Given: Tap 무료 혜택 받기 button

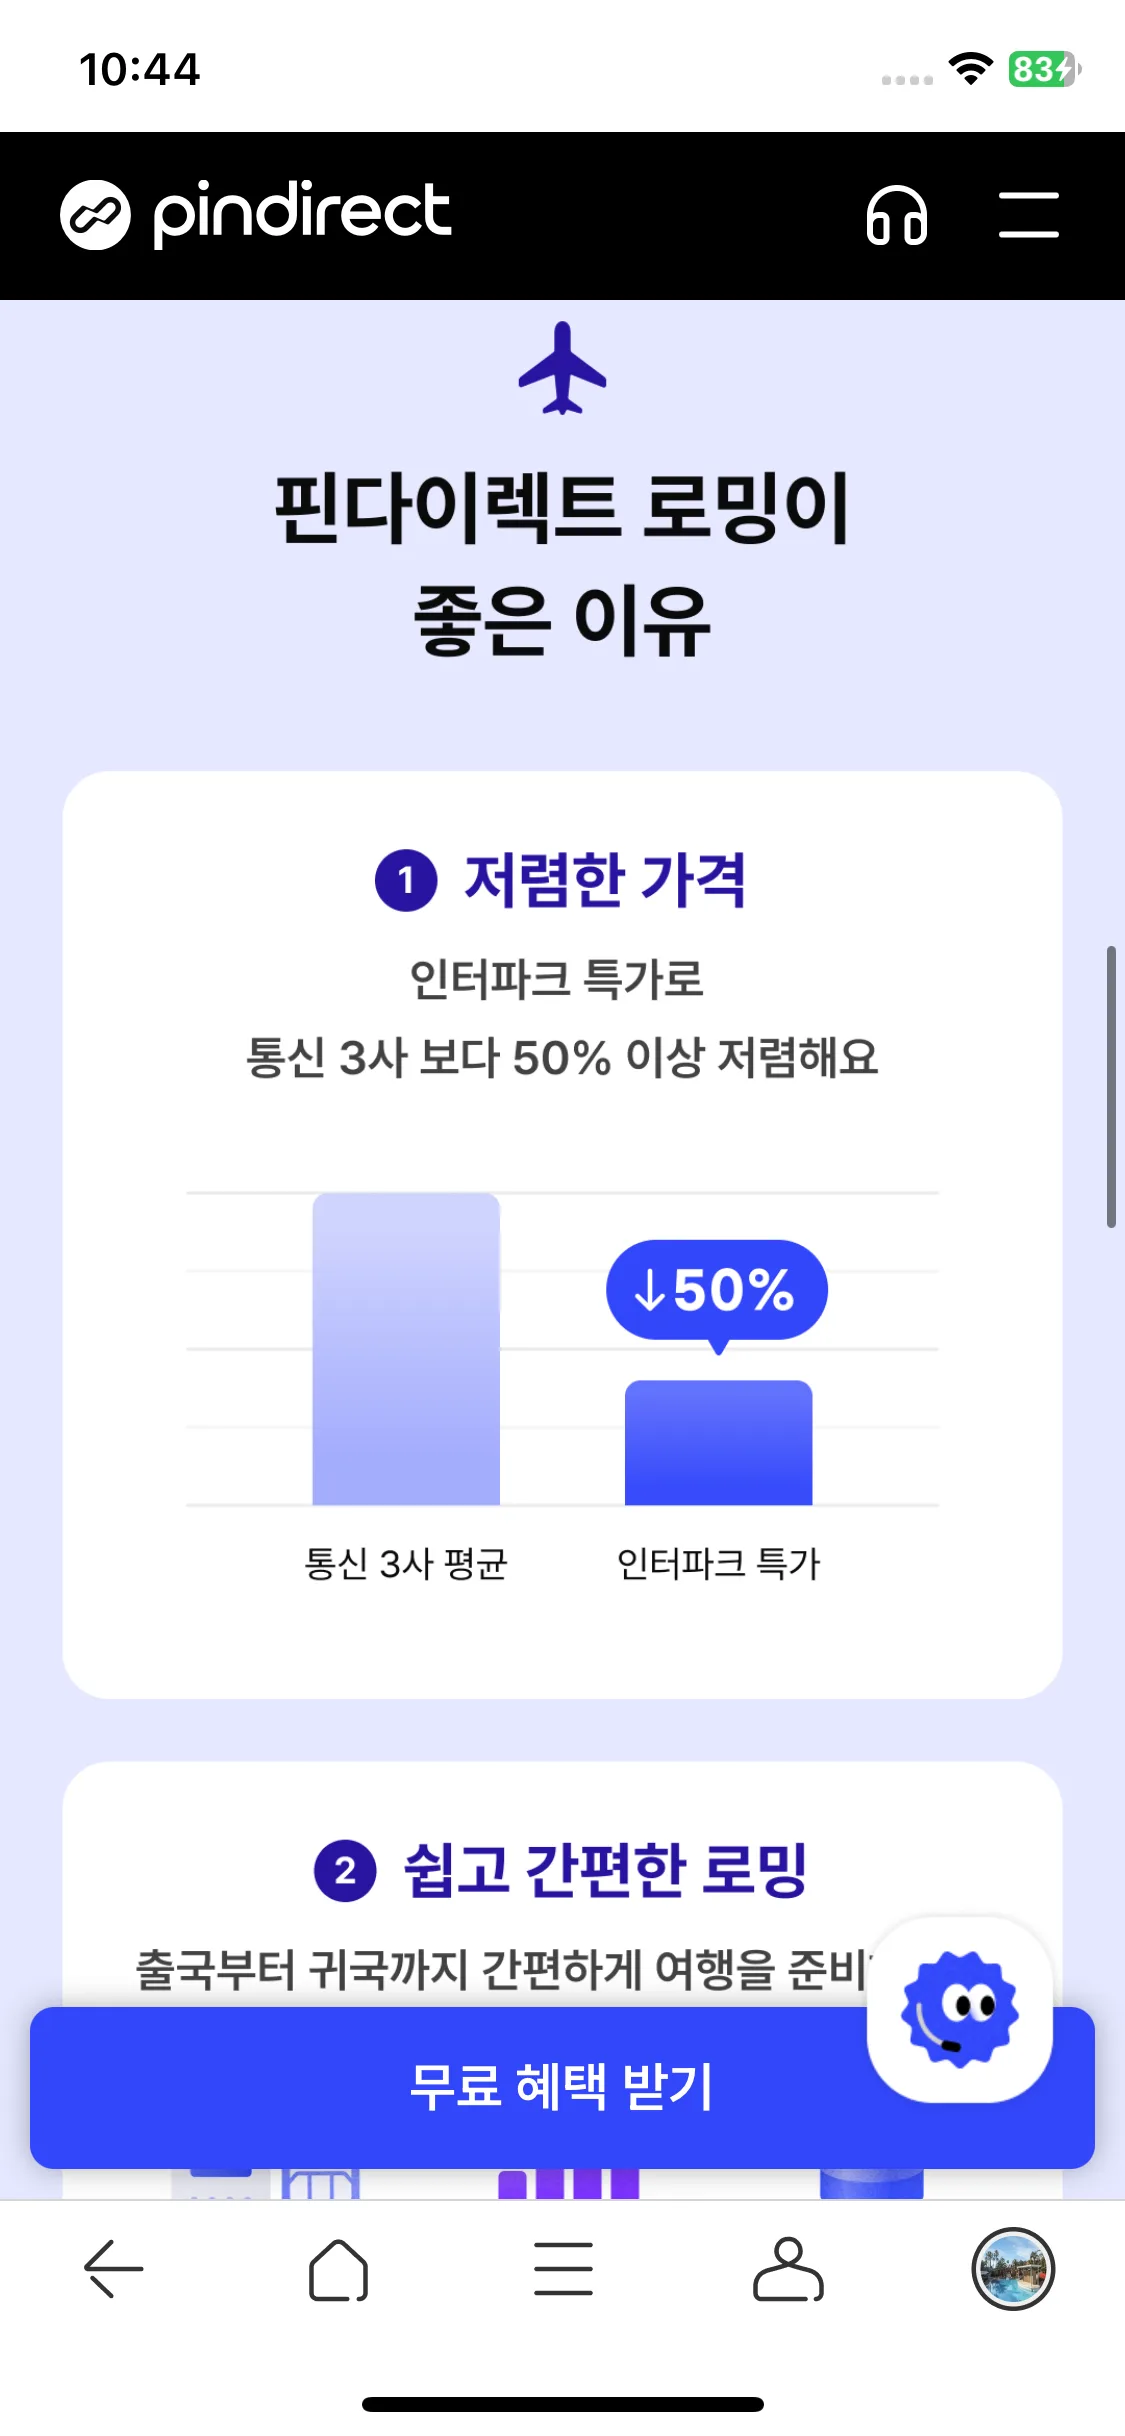Looking at the screenshot, I should point(562,2087).
